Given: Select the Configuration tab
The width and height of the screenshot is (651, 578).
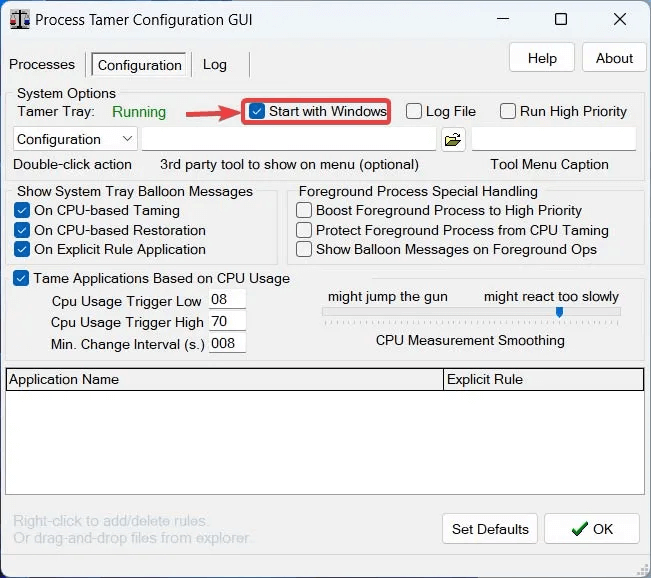Looking at the screenshot, I should point(140,65).
